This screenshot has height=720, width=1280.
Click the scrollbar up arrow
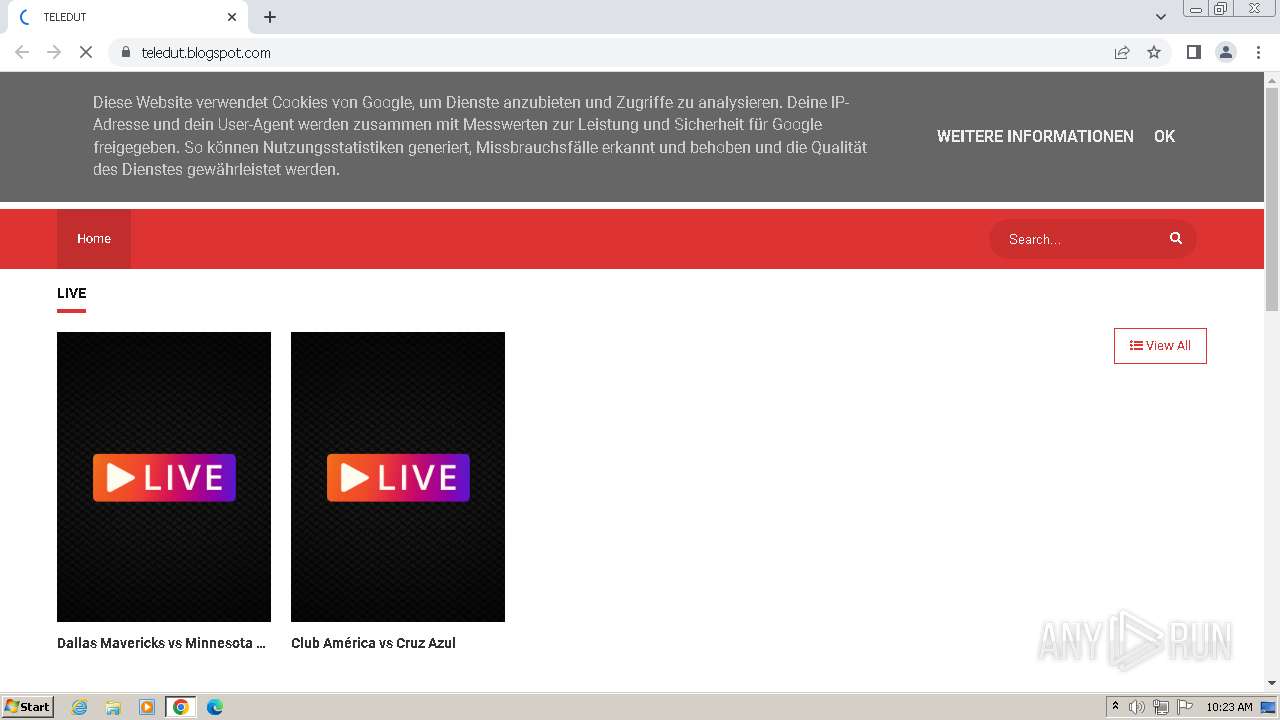1272,79
